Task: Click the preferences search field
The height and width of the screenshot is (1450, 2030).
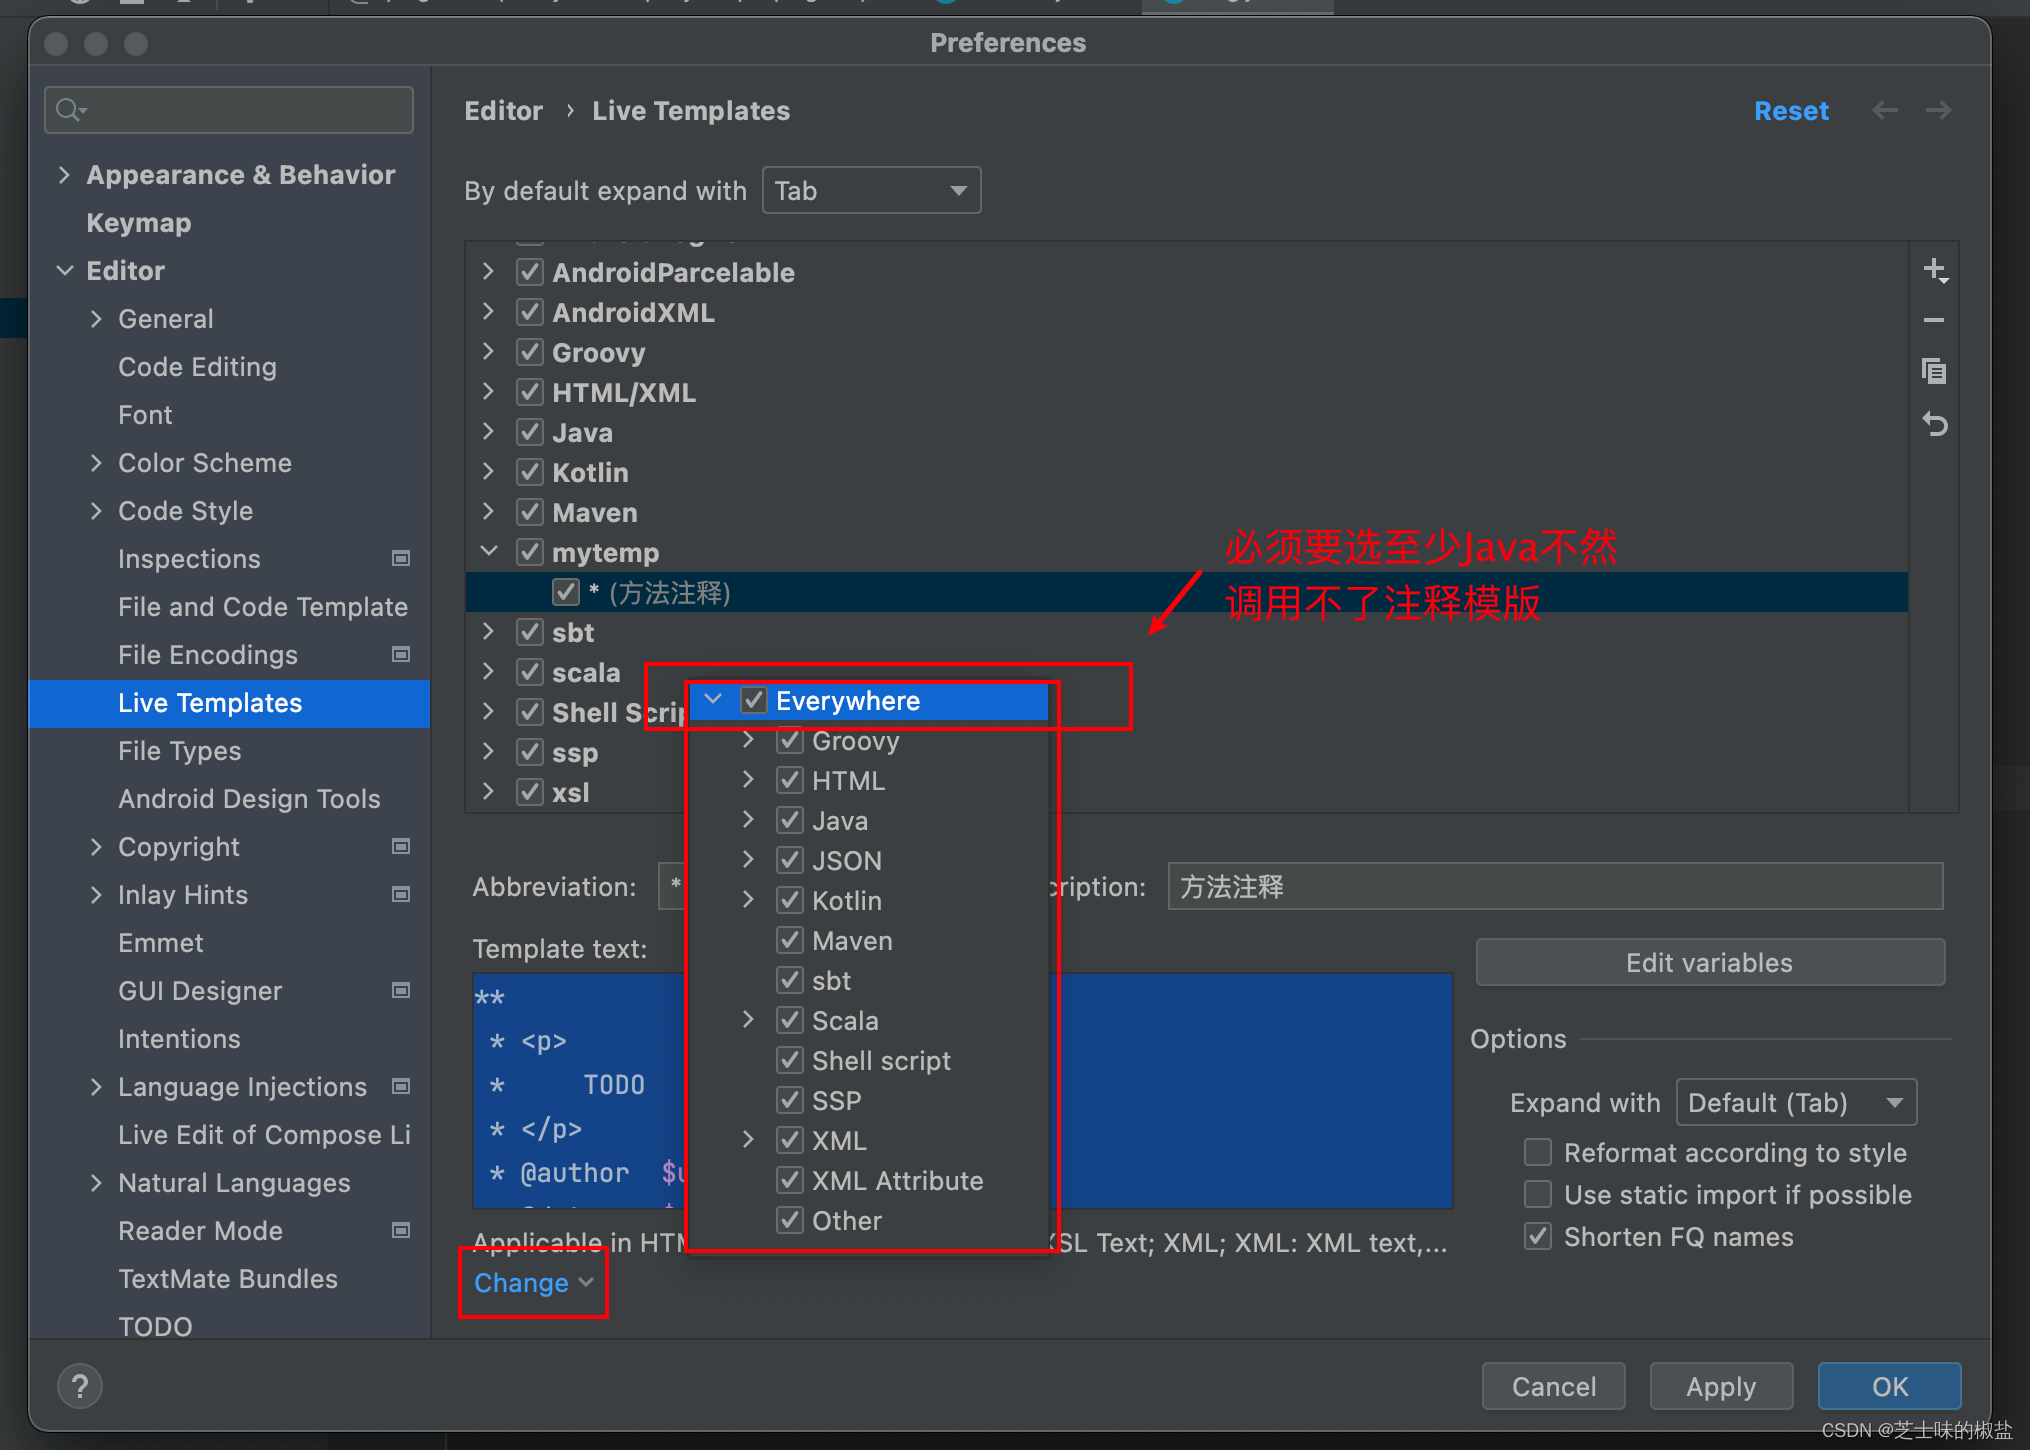Action: click(x=240, y=110)
